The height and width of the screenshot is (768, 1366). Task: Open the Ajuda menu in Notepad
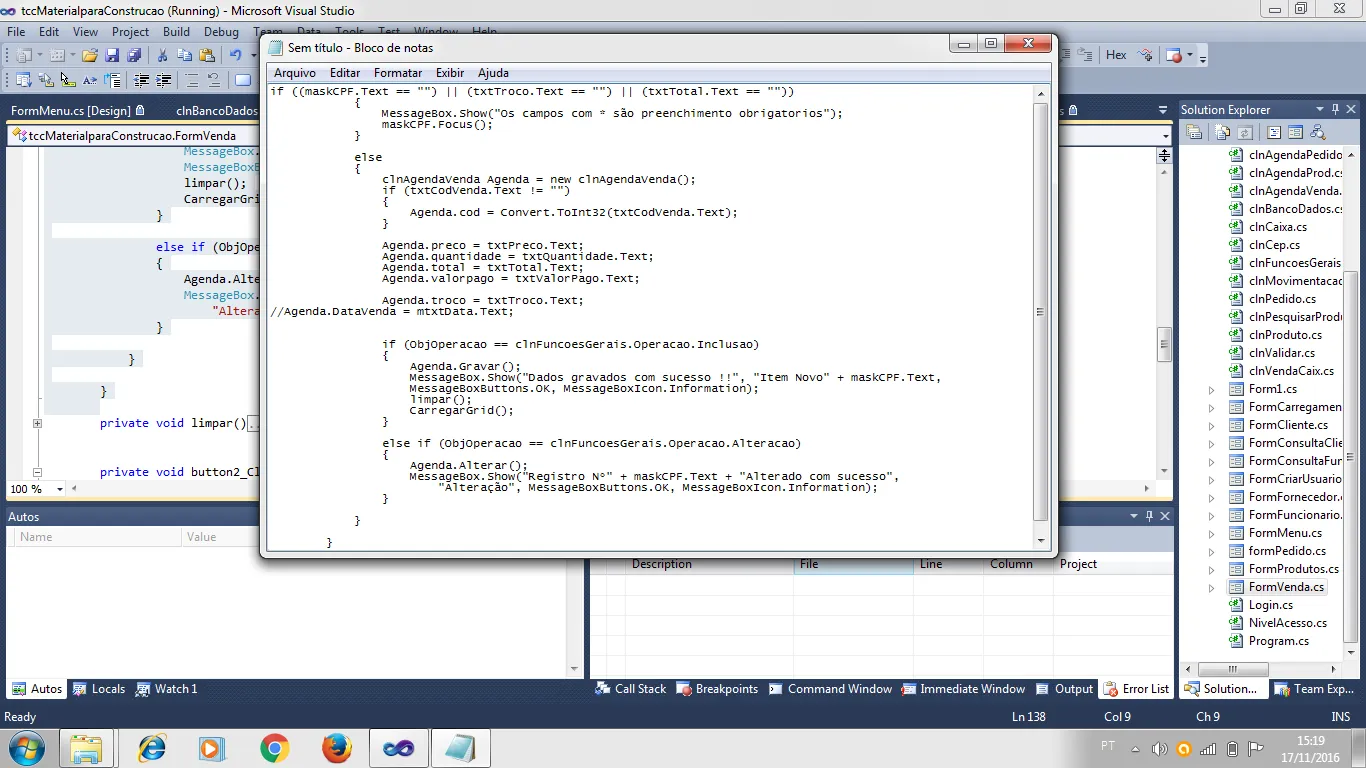coord(493,73)
